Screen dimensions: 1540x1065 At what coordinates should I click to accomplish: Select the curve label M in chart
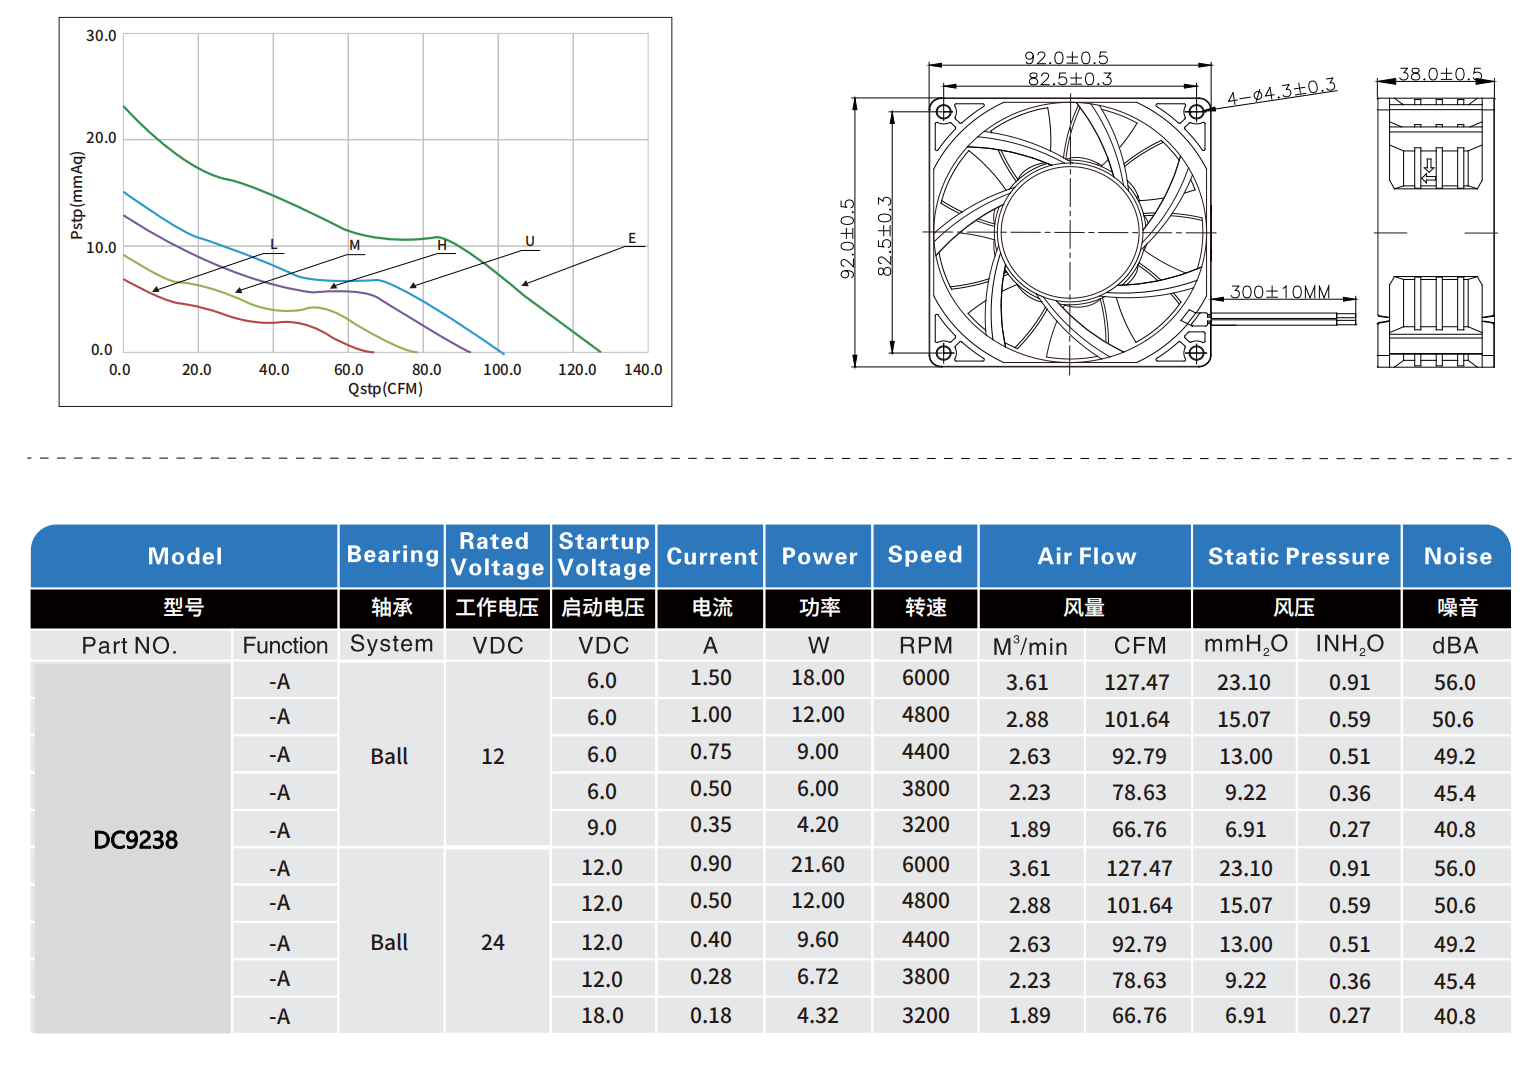point(354,245)
